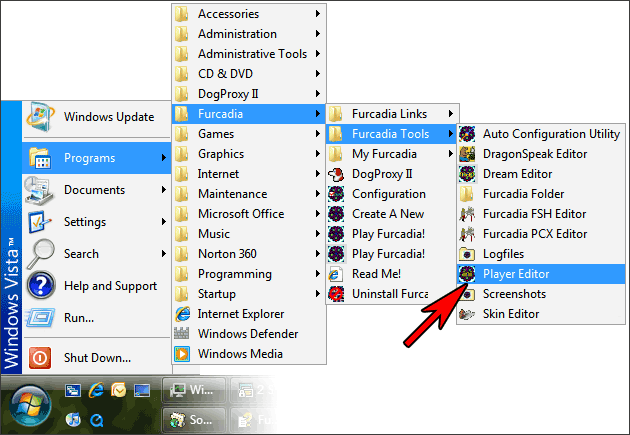Click the Help and Support question icon
630x435 pixels.
pos(41,286)
